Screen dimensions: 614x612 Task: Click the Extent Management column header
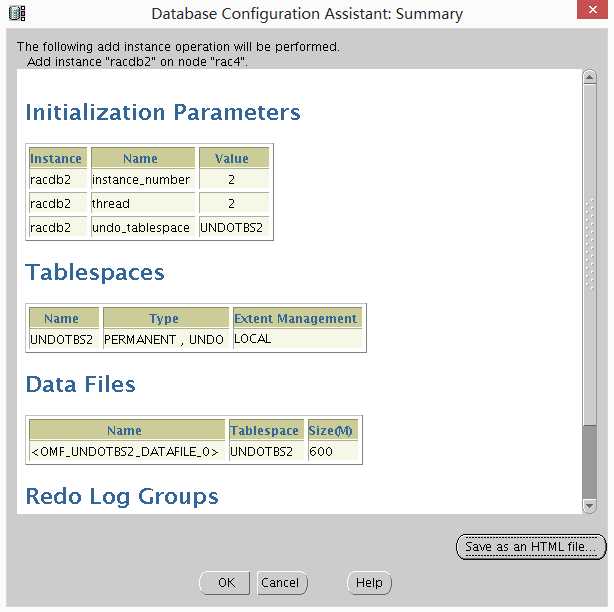pyautogui.click(x=295, y=318)
